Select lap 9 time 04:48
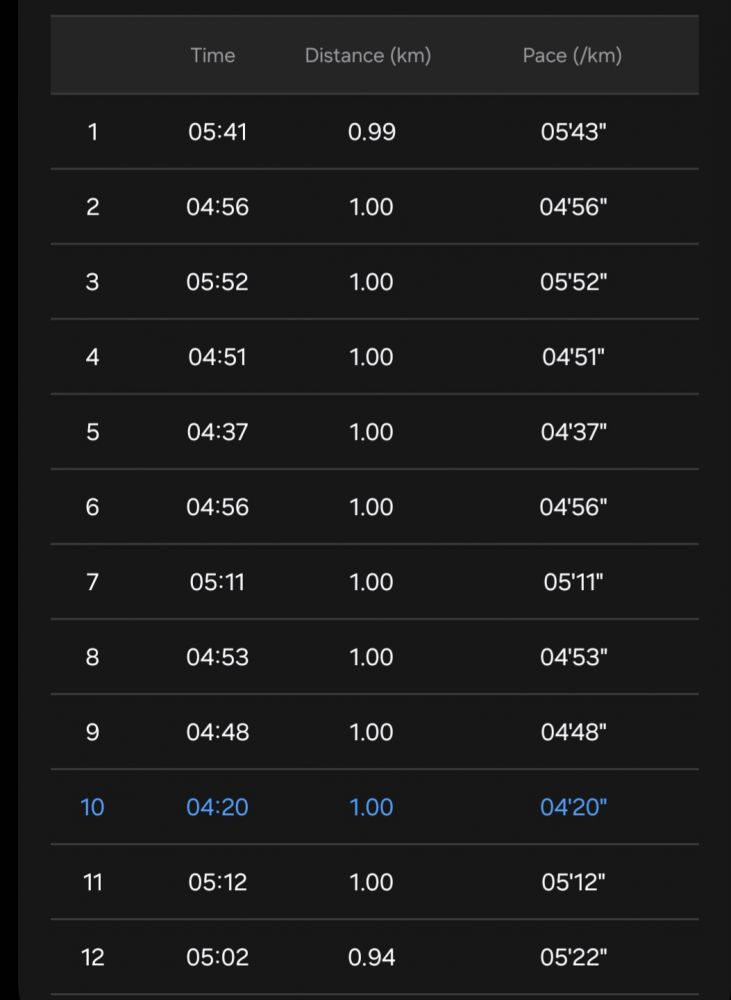 tap(218, 732)
